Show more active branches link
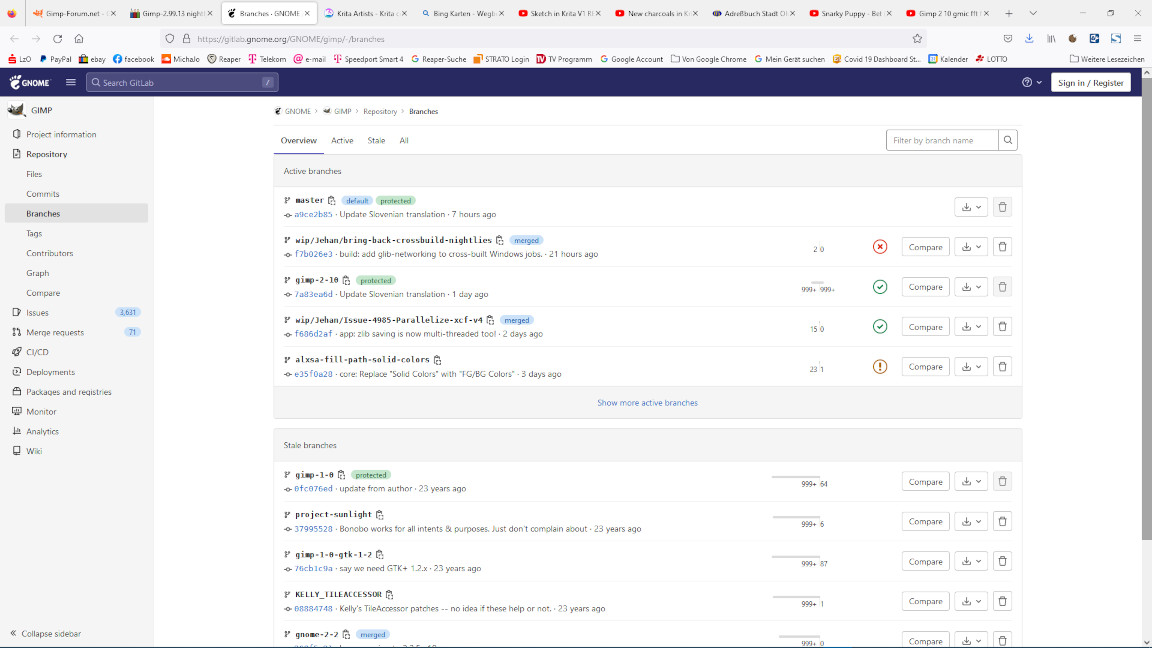The image size is (1152, 648). coord(647,403)
